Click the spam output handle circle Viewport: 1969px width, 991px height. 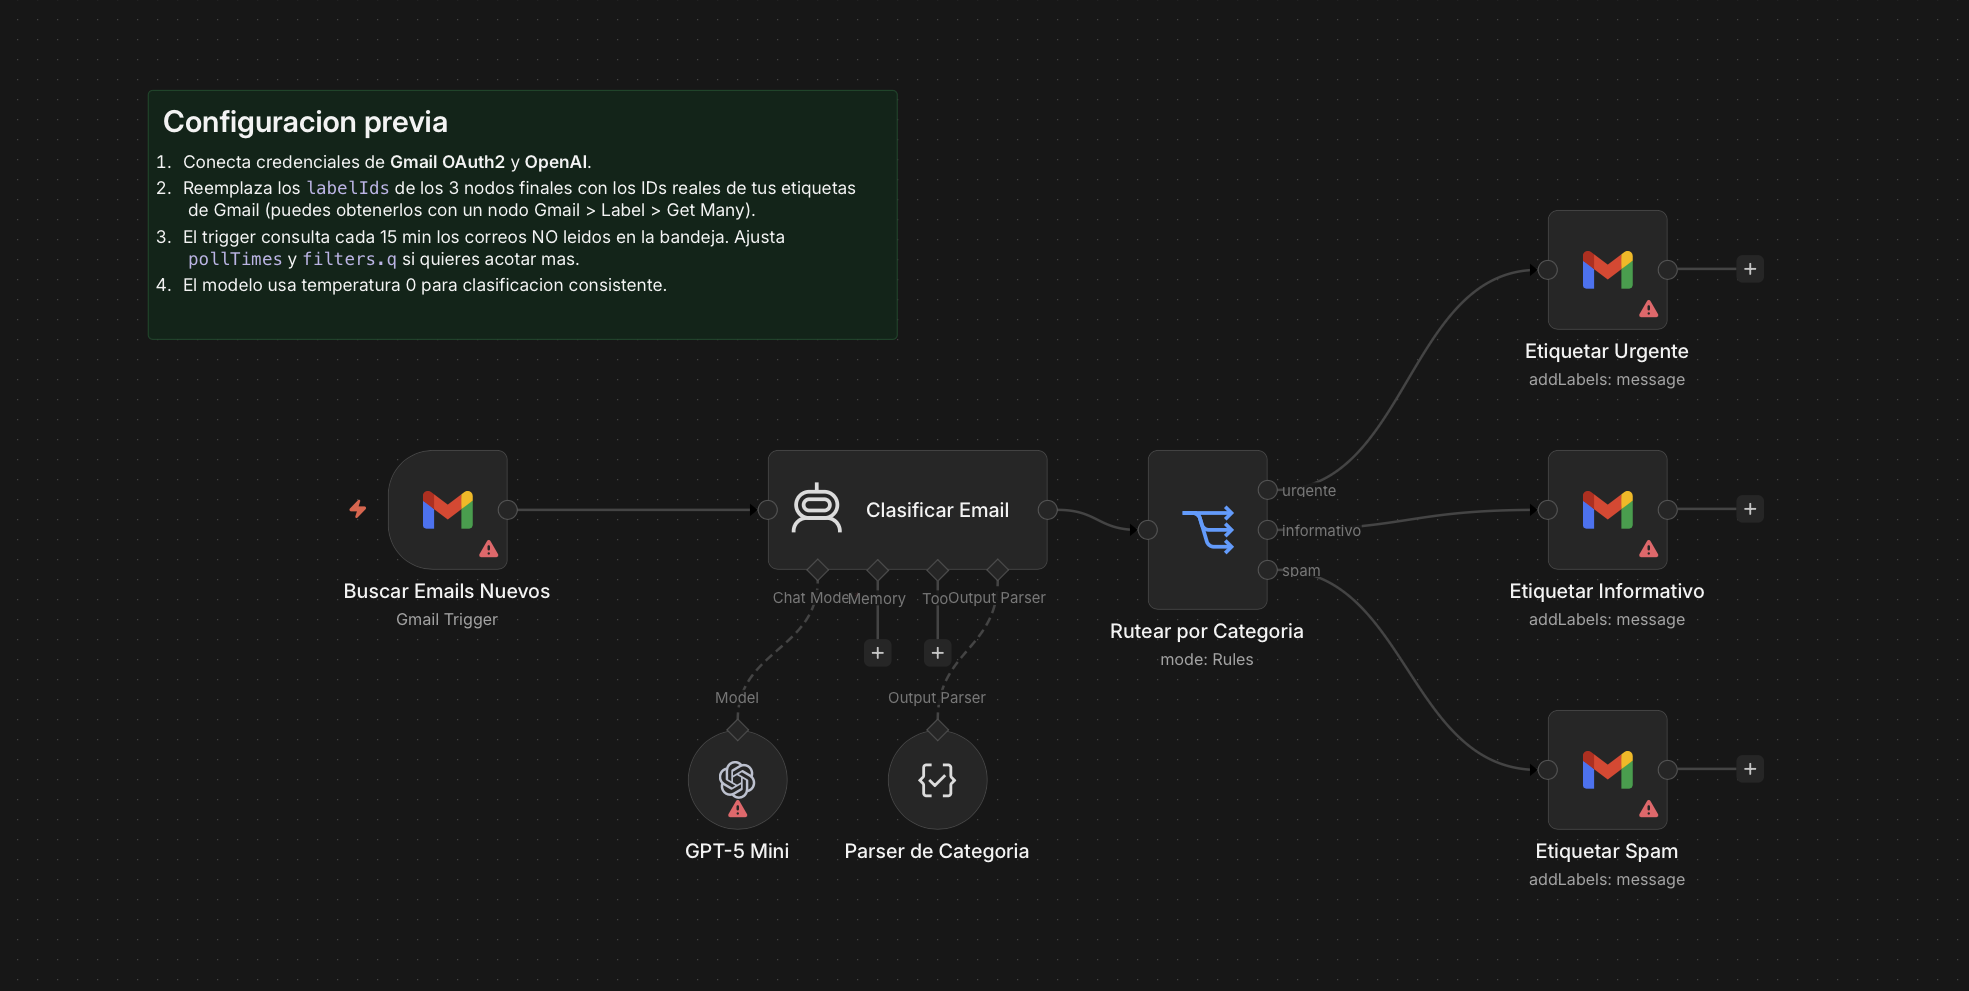[x=1268, y=570]
